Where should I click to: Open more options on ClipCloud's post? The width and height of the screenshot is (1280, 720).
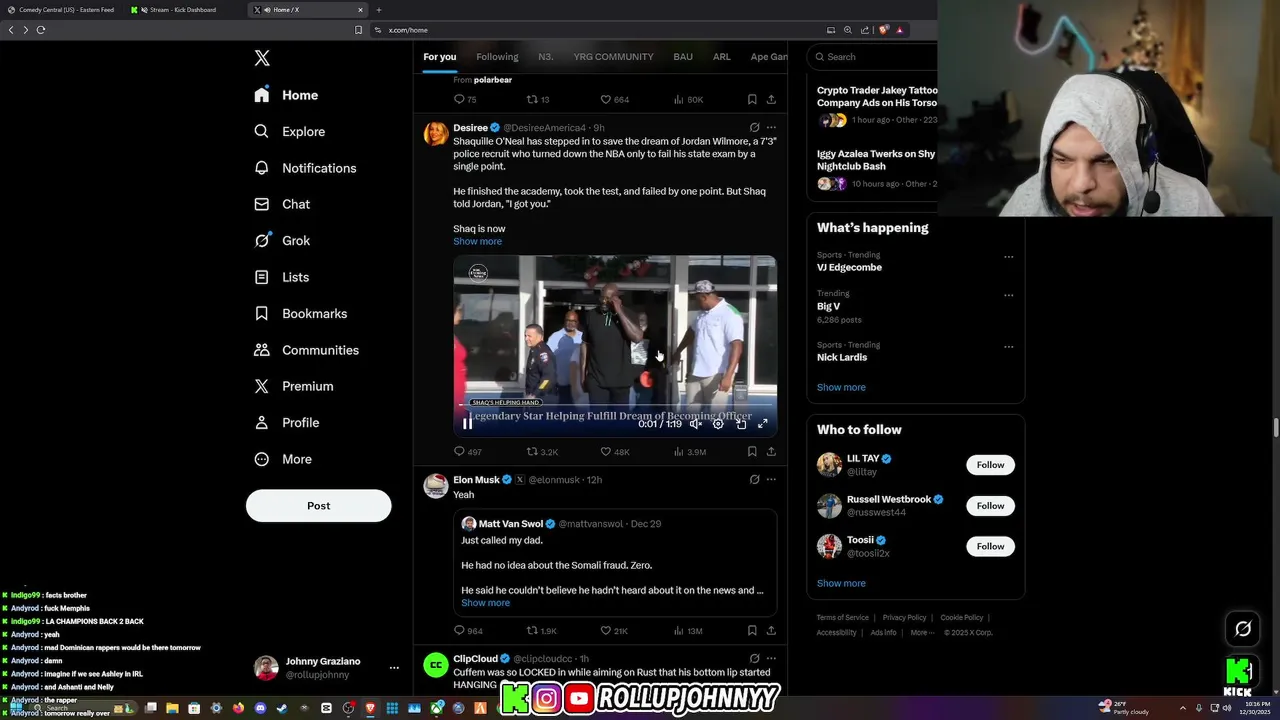pyautogui.click(x=771, y=659)
